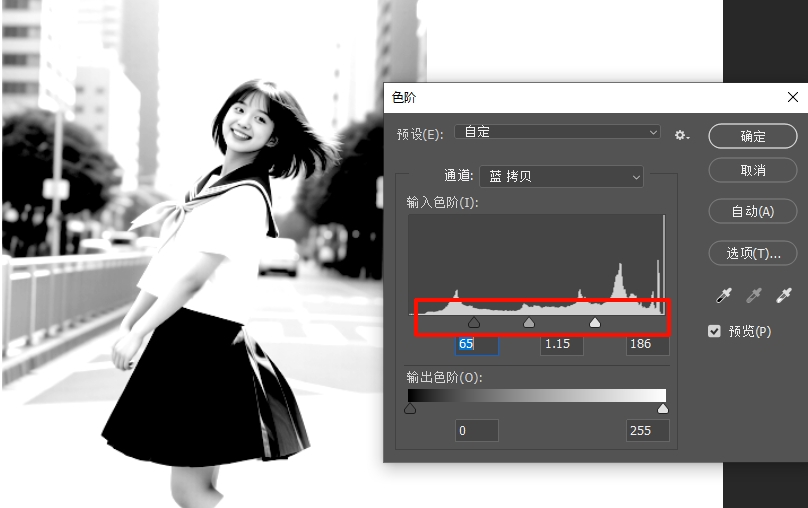The image size is (808, 508).
Task: Click the 预设(E) label
Action: (420, 134)
